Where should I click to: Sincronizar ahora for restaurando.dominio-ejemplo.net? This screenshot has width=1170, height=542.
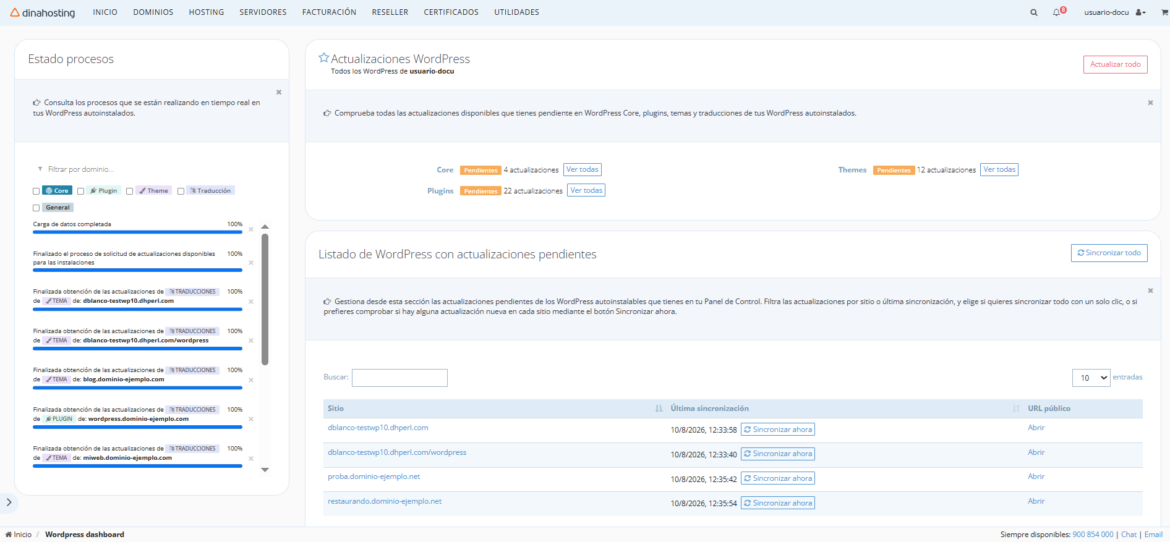[x=778, y=503]
